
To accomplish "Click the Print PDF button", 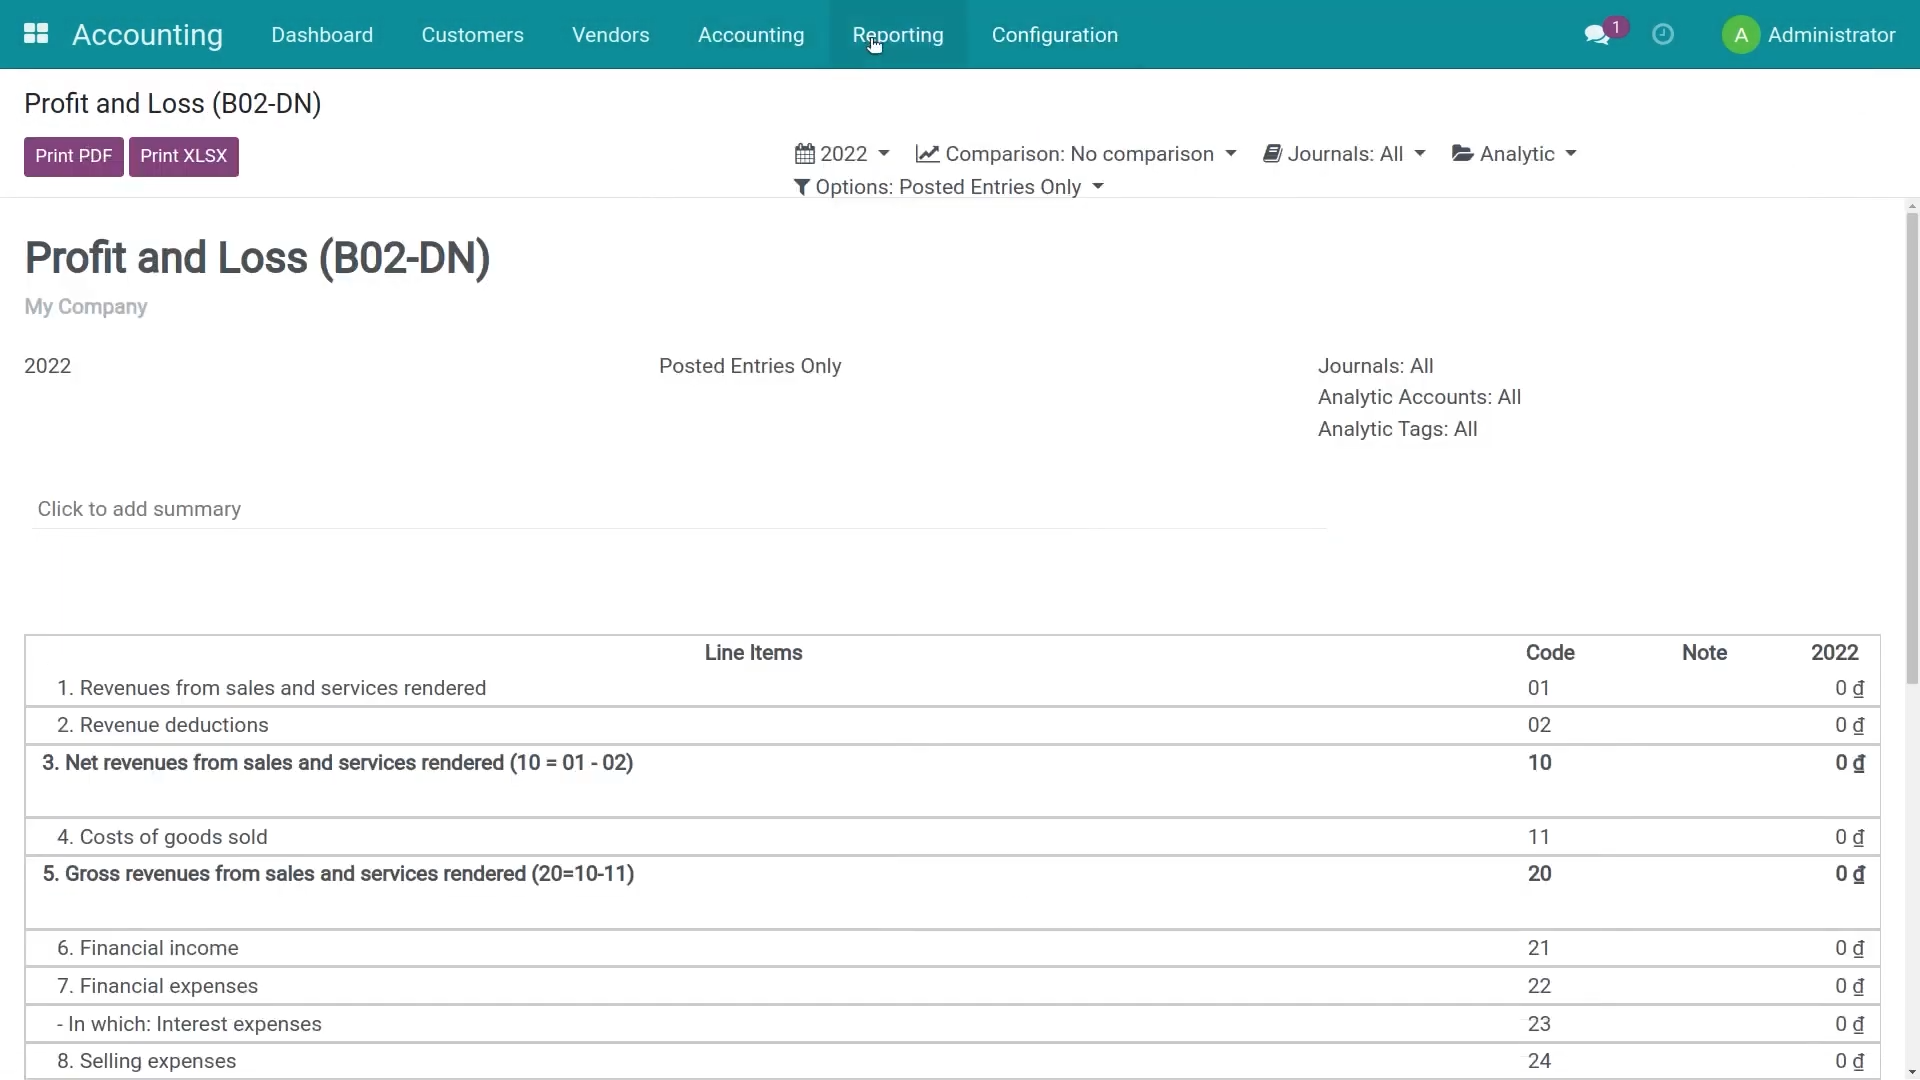I will coord(73,157).
